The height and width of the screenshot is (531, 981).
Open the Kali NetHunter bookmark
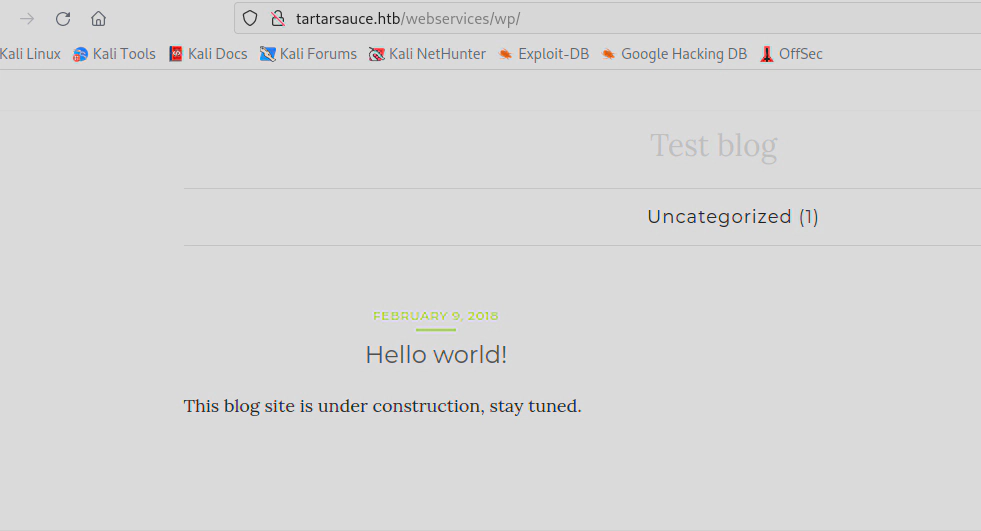click(x=427, y=54)
